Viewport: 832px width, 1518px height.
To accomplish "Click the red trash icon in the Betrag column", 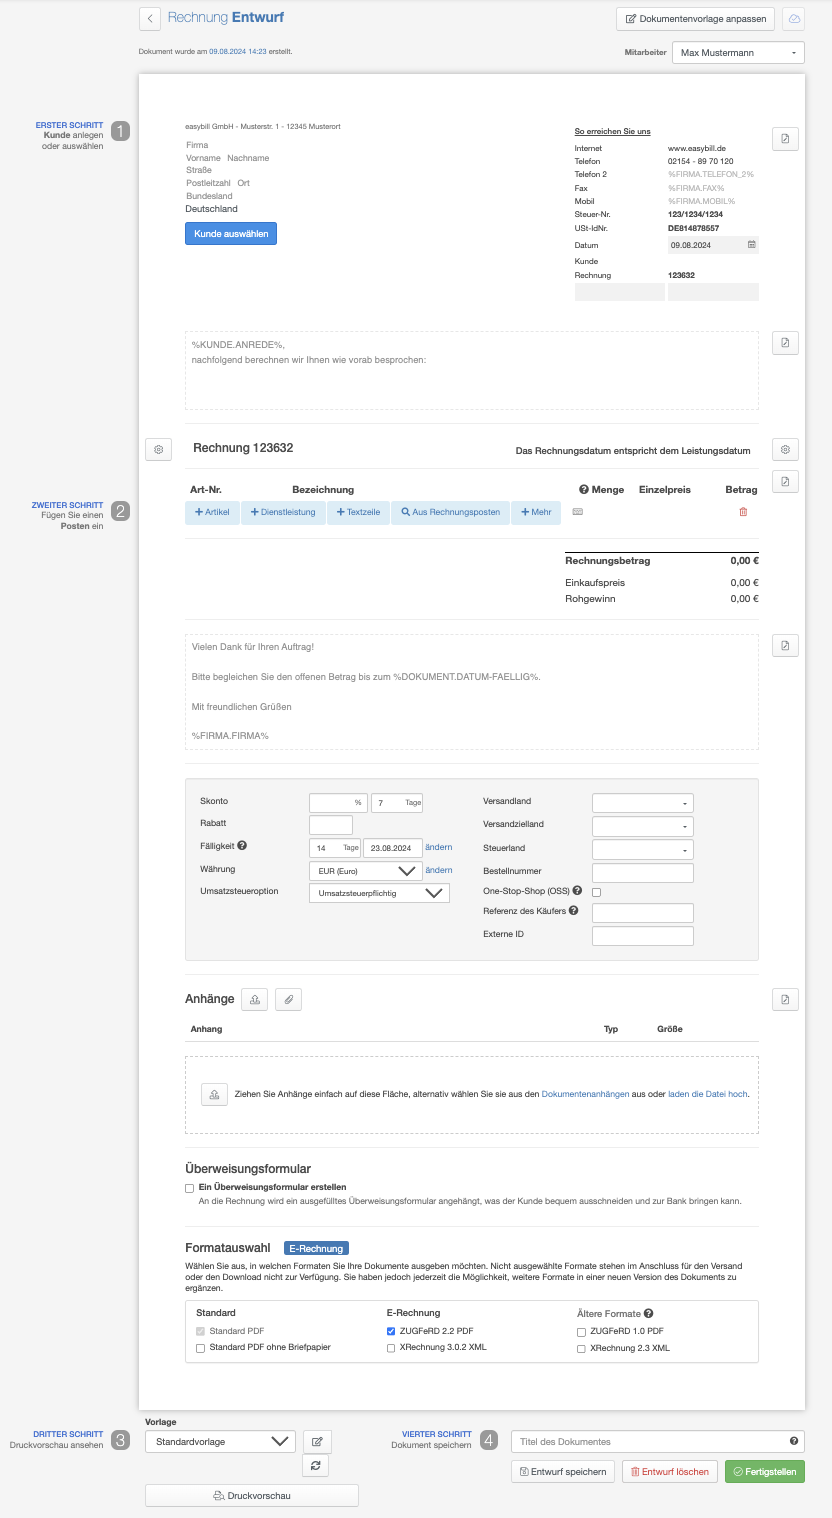I will [742, 512].
